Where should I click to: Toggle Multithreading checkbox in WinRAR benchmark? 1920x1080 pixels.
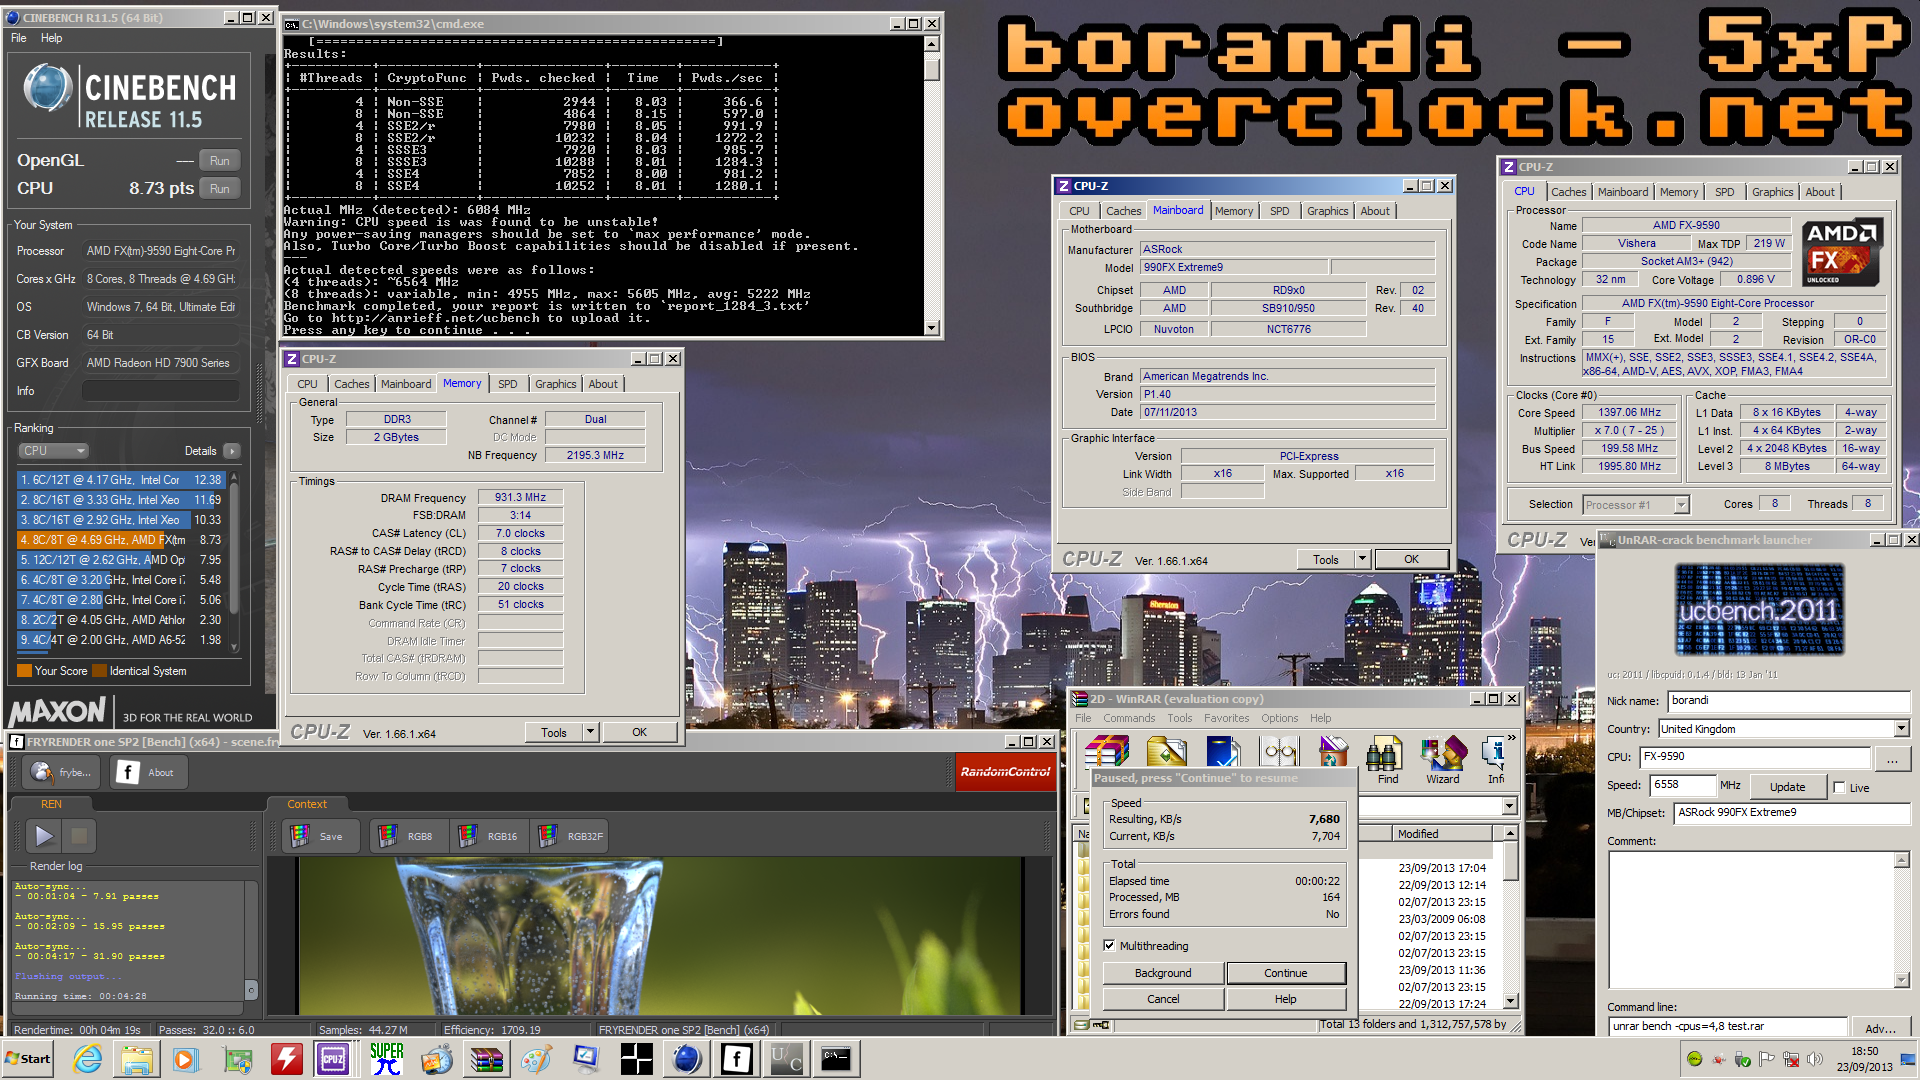(1109, 945)
